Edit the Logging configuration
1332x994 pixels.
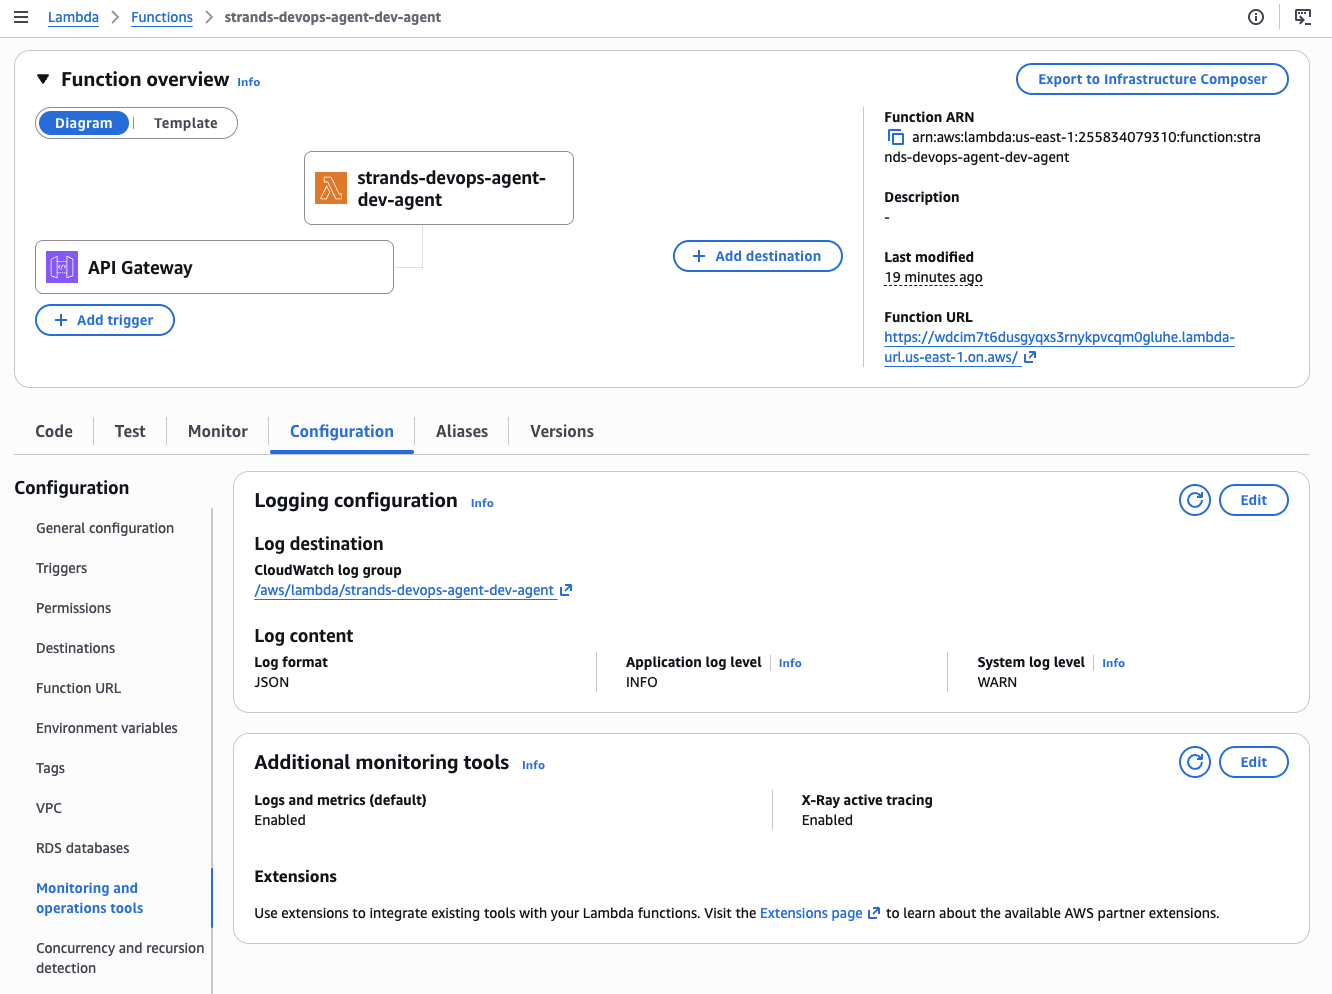1254,500
